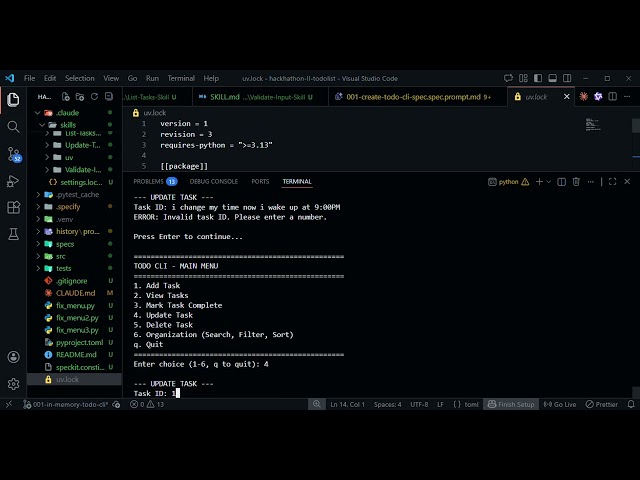Switch to 001-create-todo-cli-spec prompt tab
This screenshot has width=640, height=480.
click(418, 97)
